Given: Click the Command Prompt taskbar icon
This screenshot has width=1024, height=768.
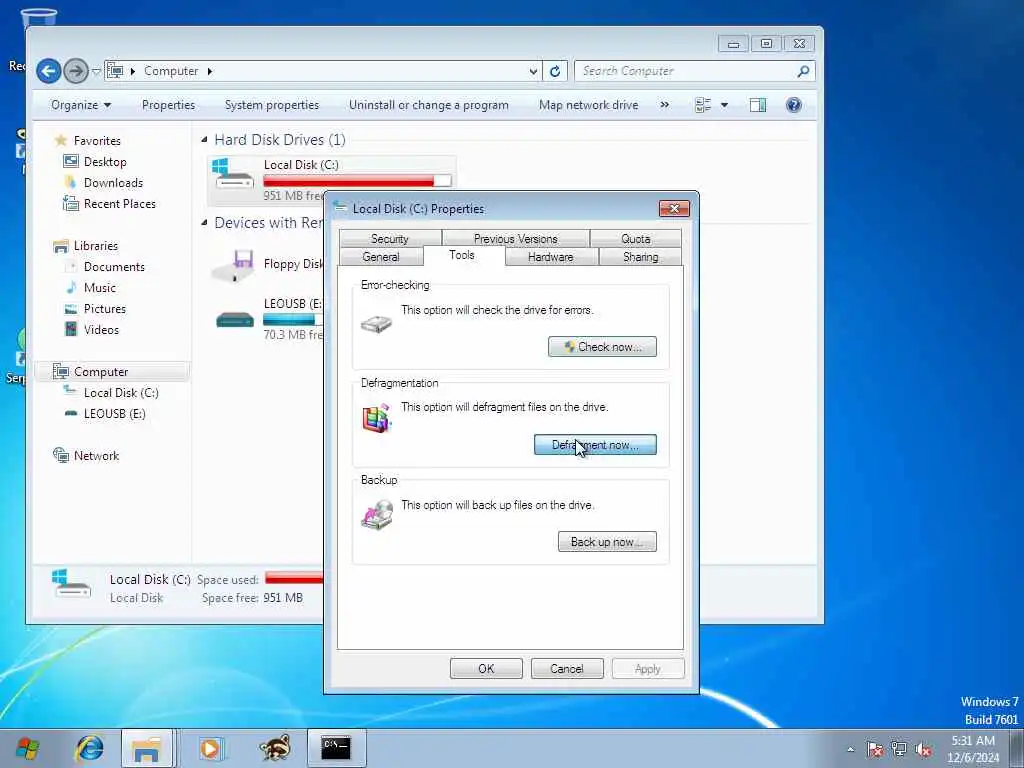Looking at the screenshot, I should [x=336, y=748].
